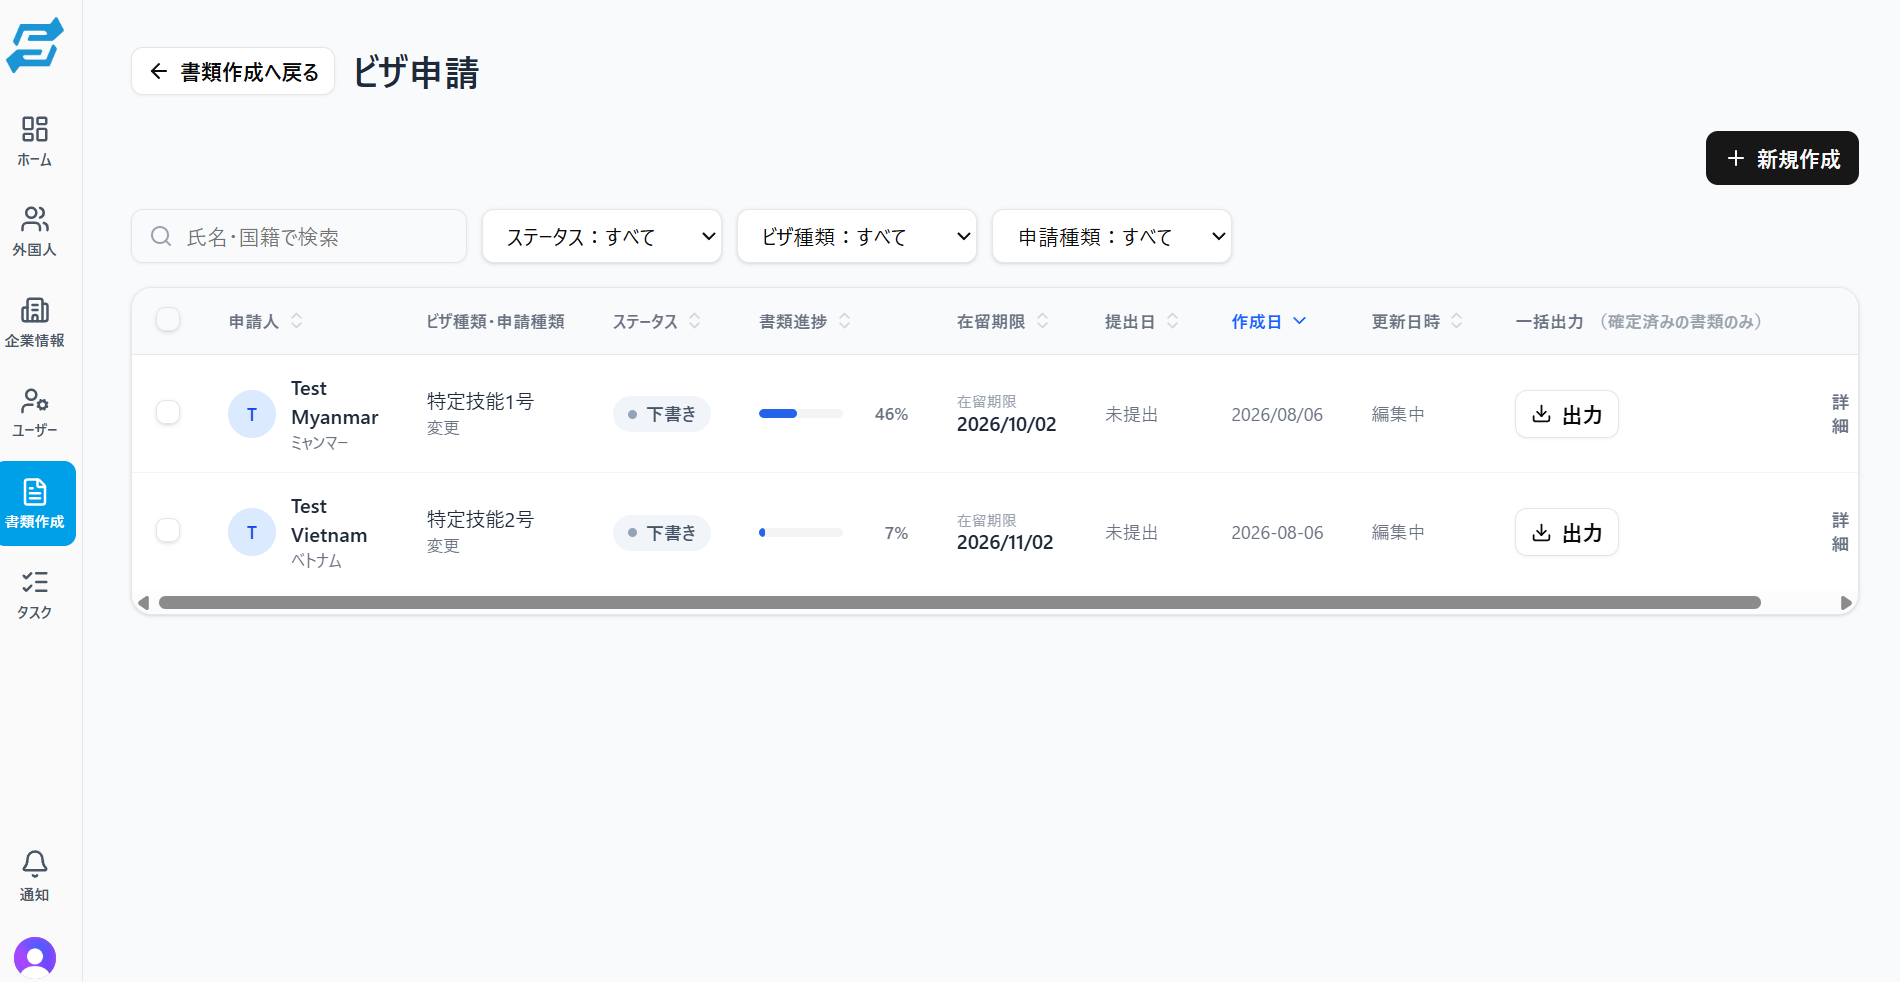Sort by 提出日 column header
1900x982 pixels.
[x=1142, y=321]
